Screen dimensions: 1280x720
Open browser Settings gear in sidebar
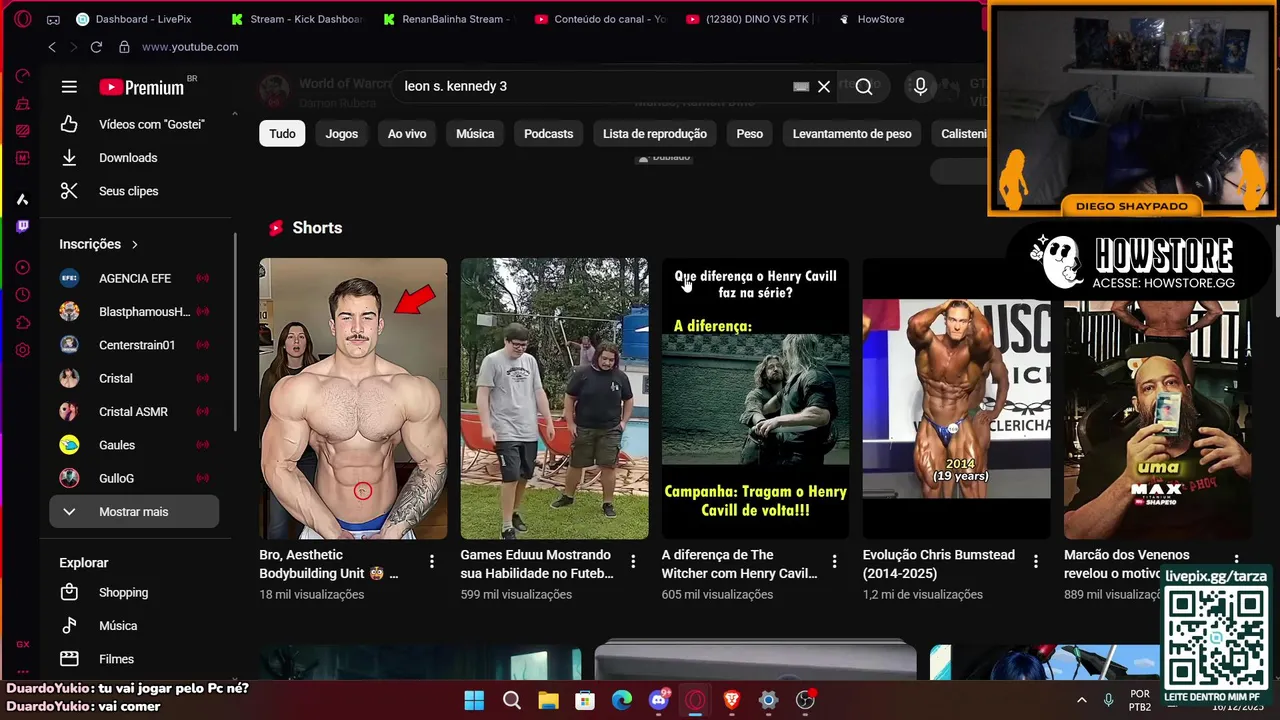22,350
